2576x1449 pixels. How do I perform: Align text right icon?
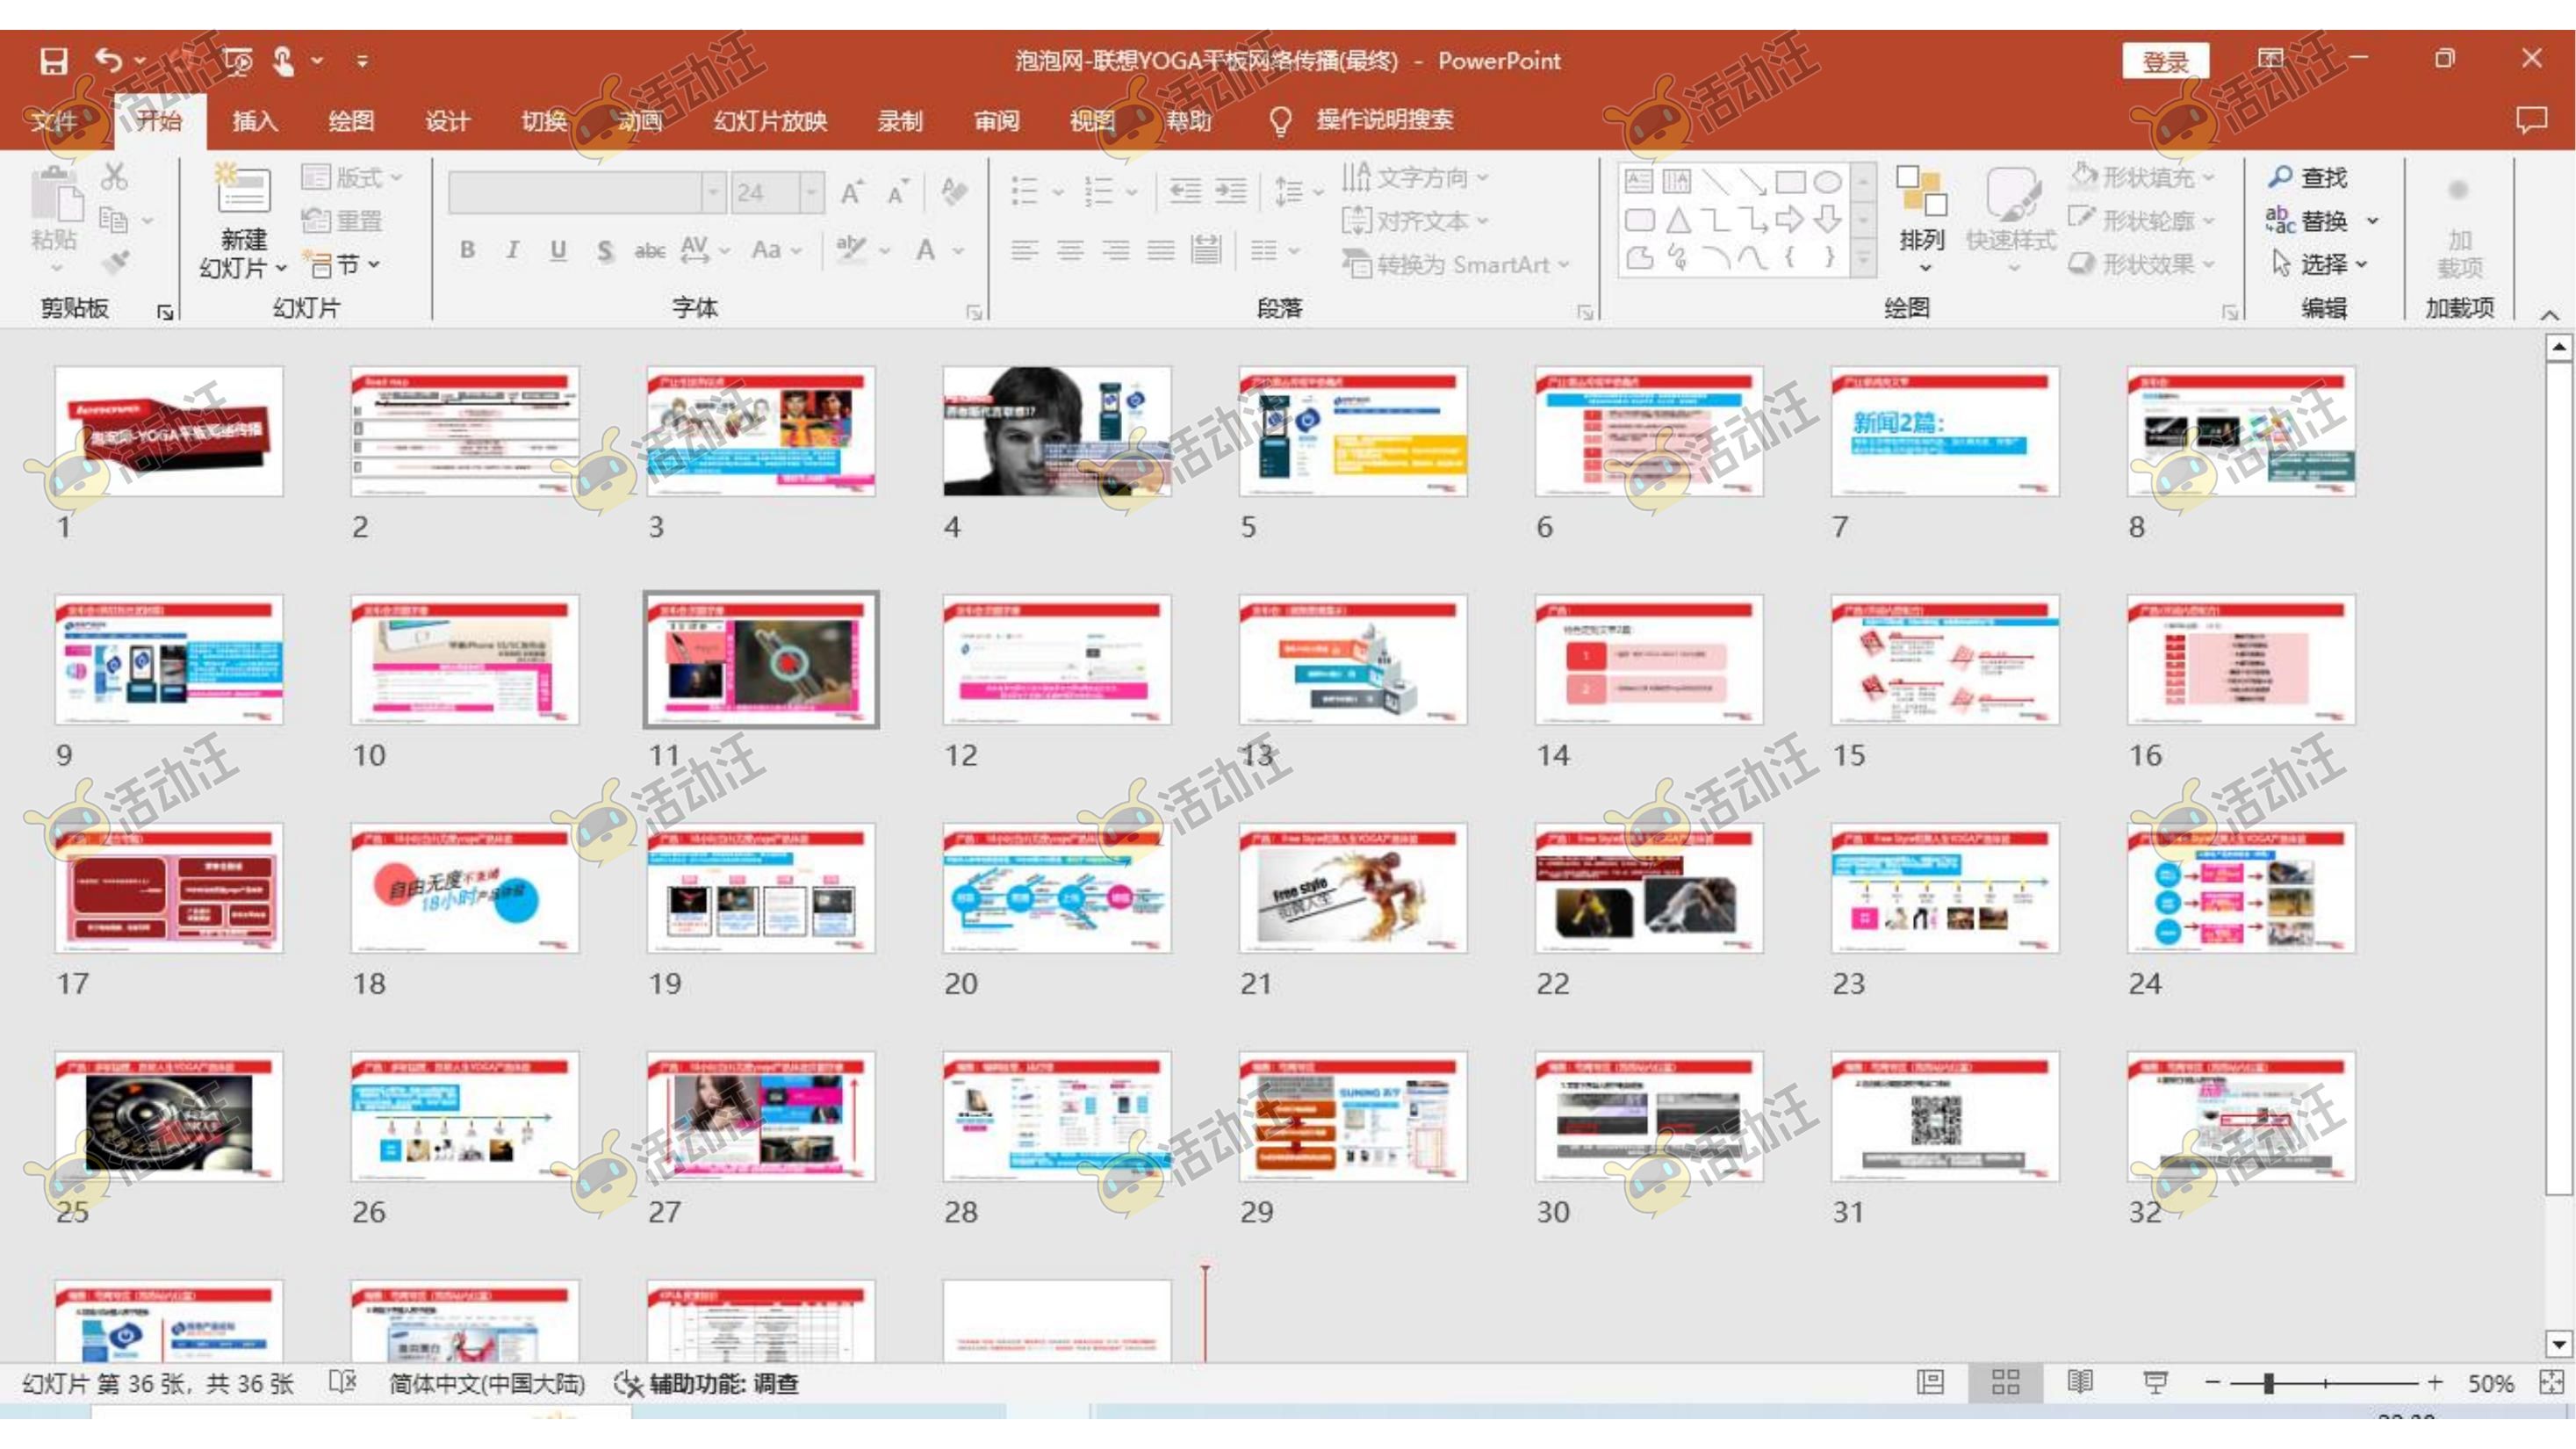coord(1115,250)
